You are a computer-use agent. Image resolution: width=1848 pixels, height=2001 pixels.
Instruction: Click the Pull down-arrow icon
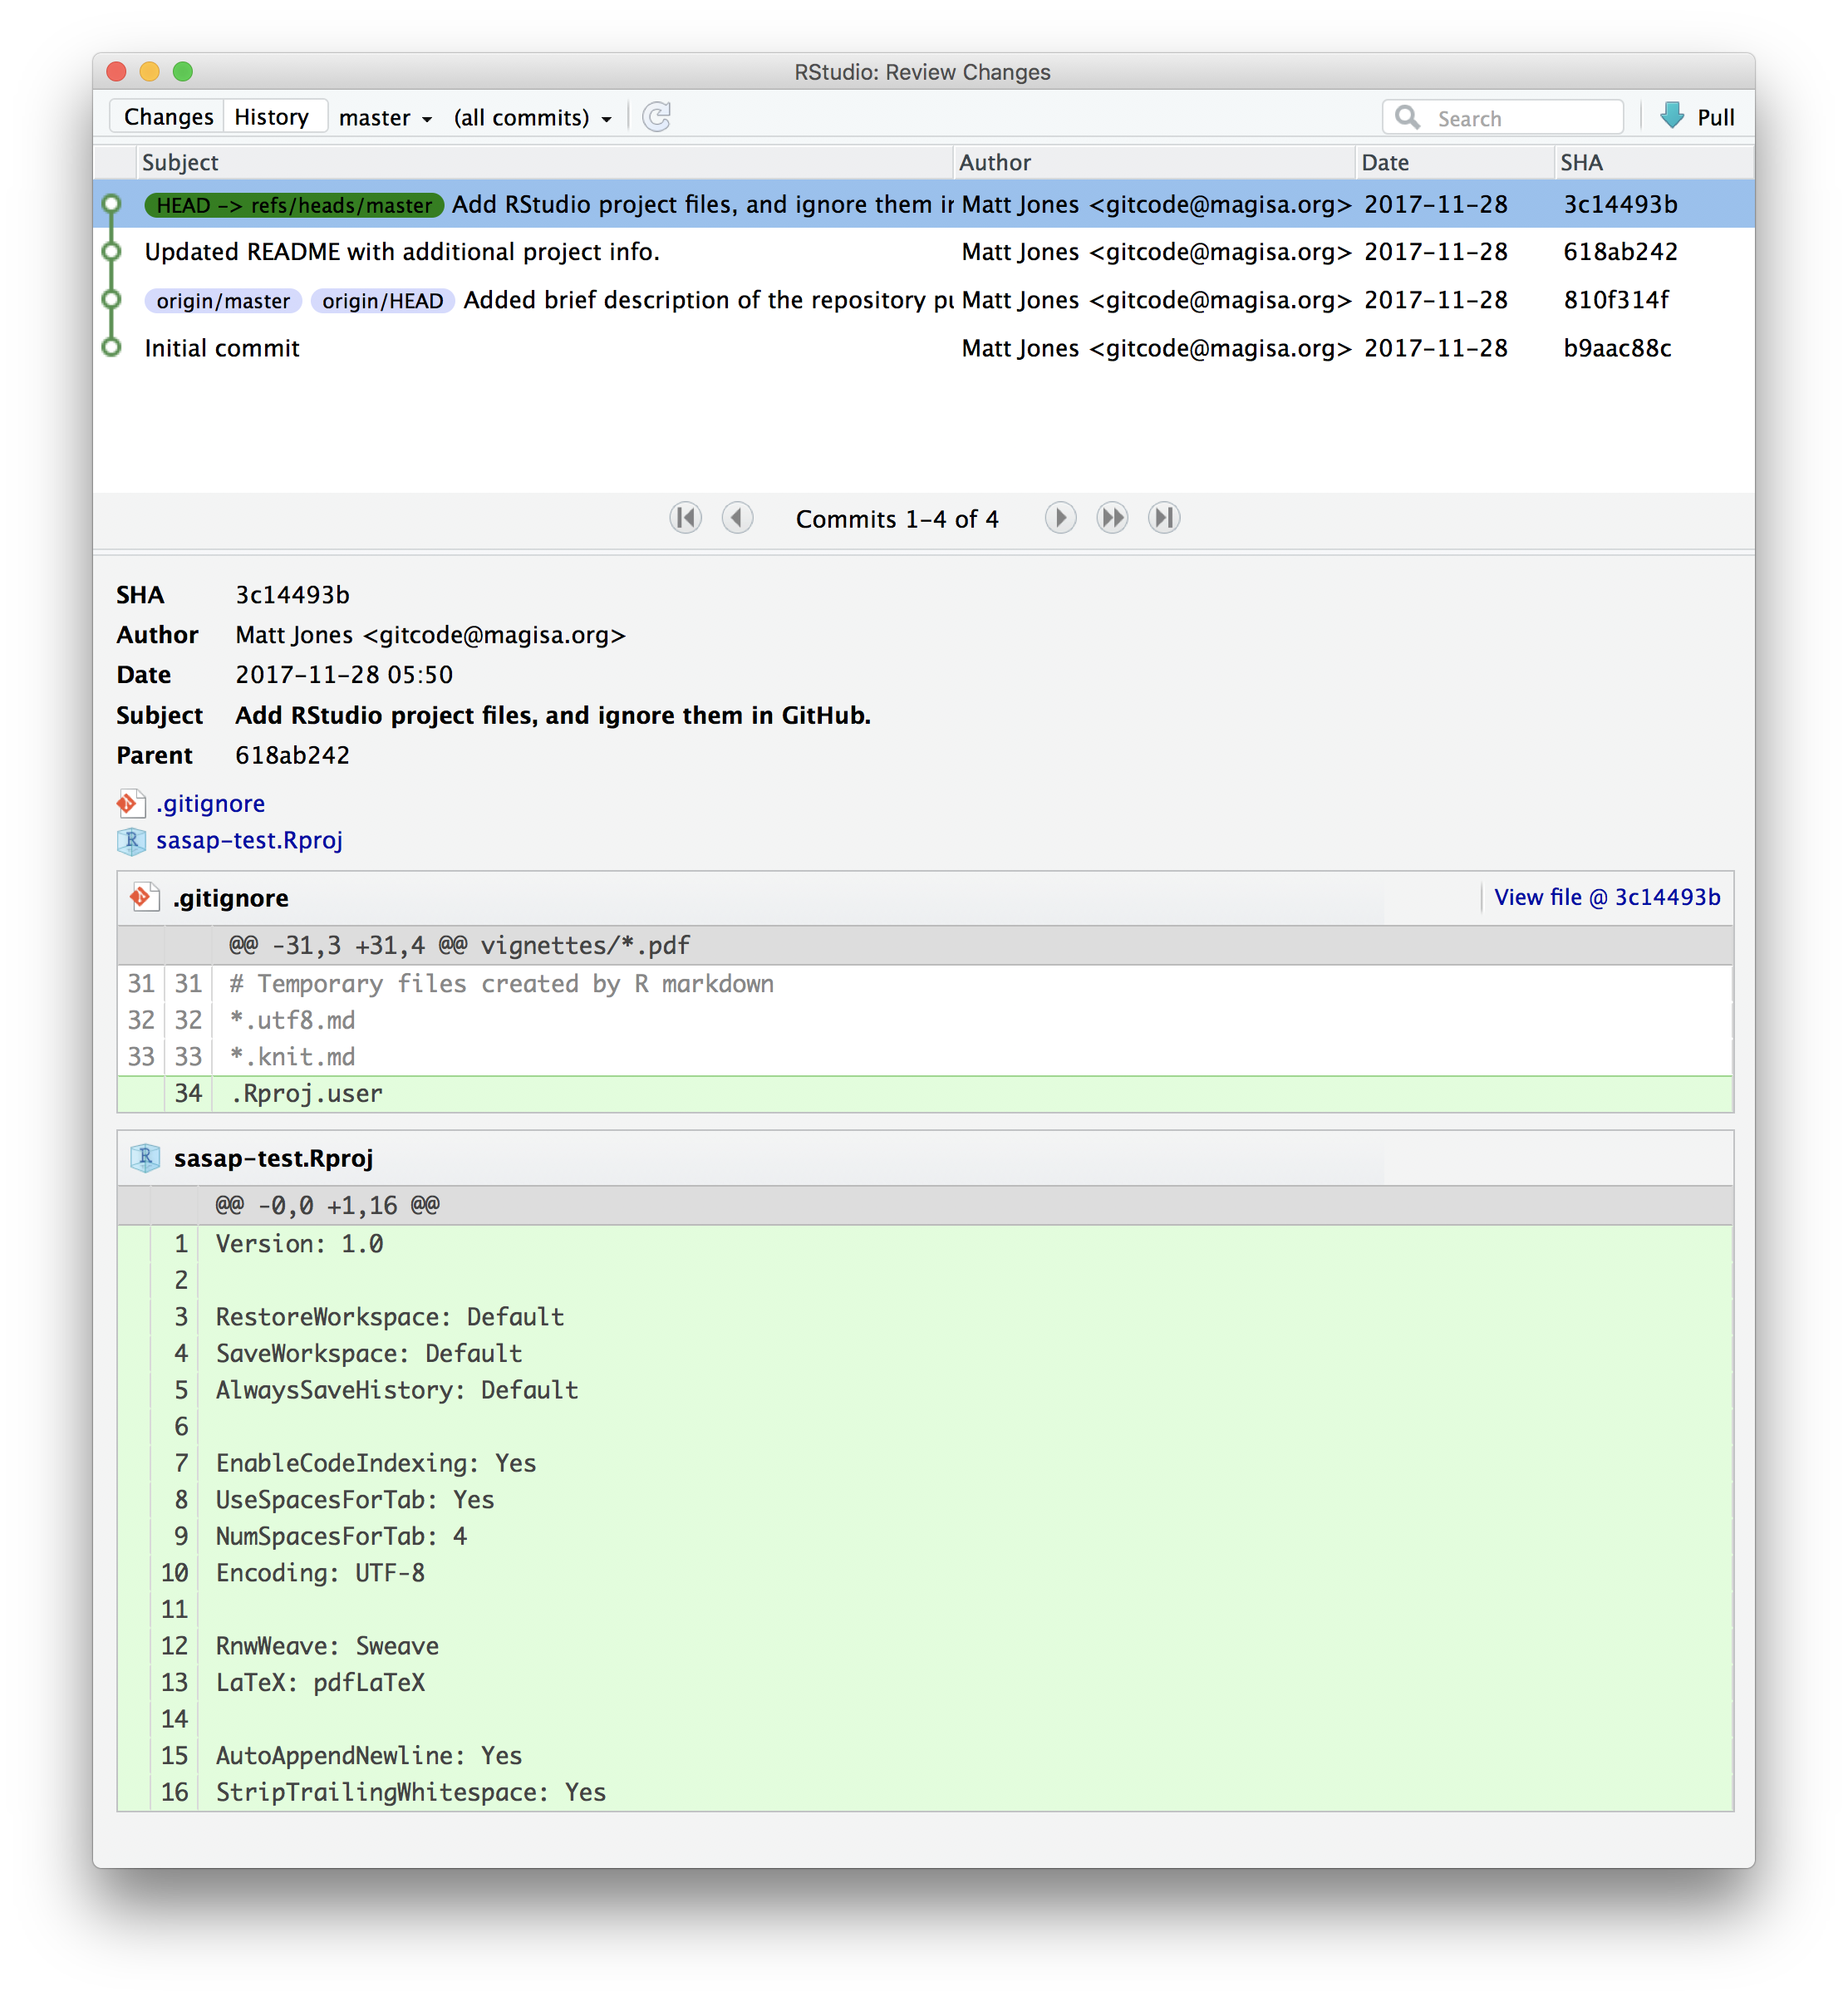pos(1672,116)
